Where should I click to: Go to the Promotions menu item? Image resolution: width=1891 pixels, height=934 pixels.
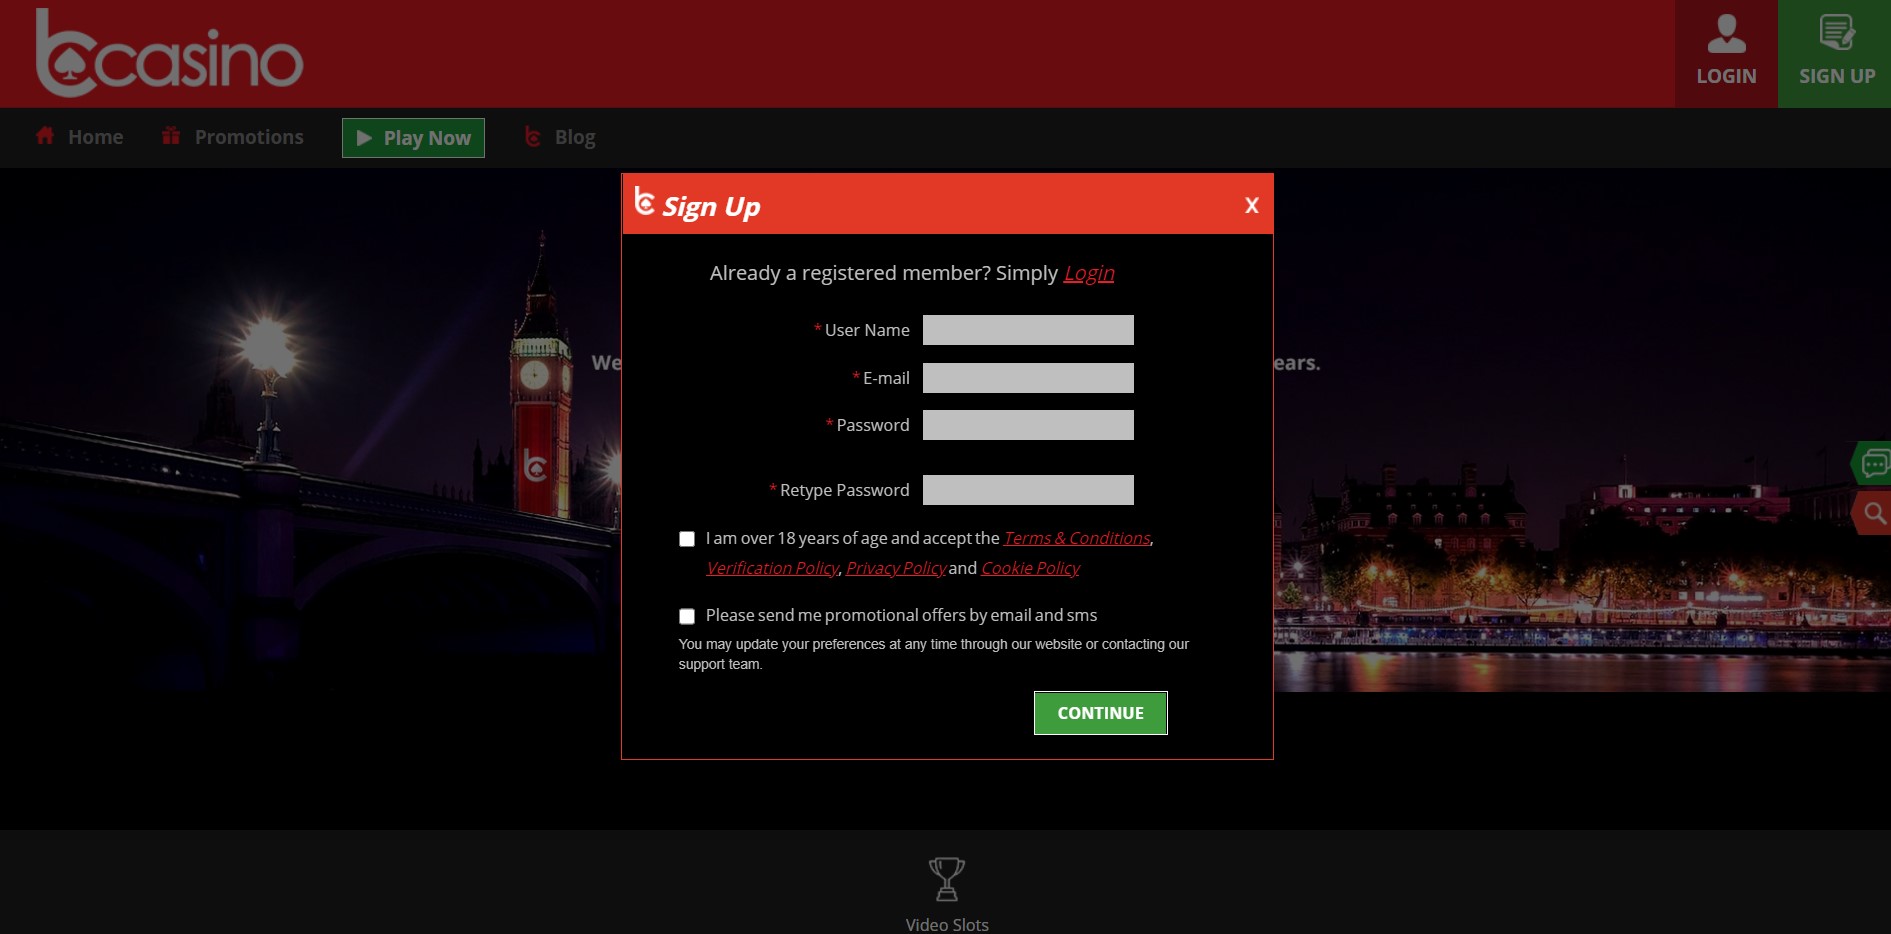point(249,137)
